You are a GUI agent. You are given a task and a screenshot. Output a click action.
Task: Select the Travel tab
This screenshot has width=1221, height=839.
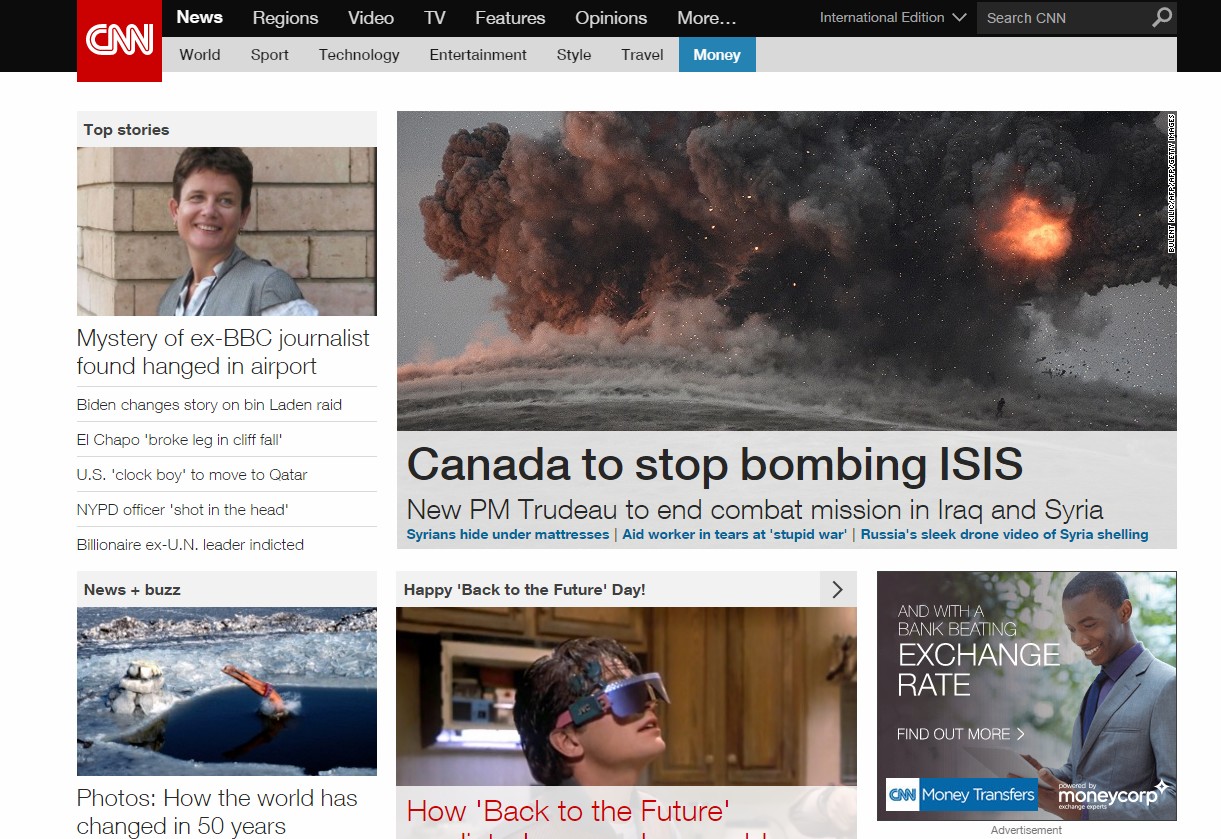(642, 55)
